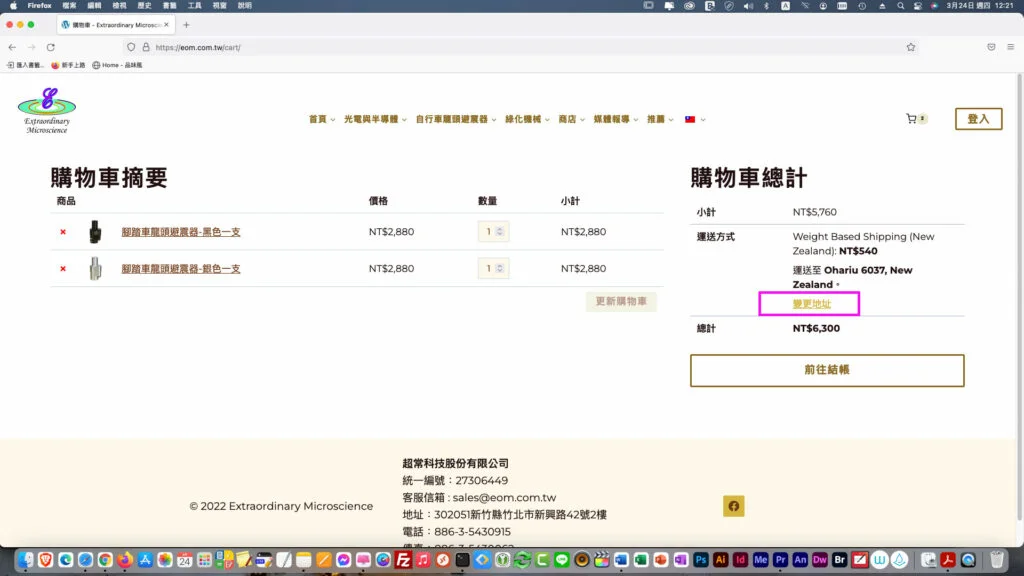Expand the 光電與半導體 menu
This screenshot has height=576, width=1024.
pyautogui.click(x=375, y=119)
